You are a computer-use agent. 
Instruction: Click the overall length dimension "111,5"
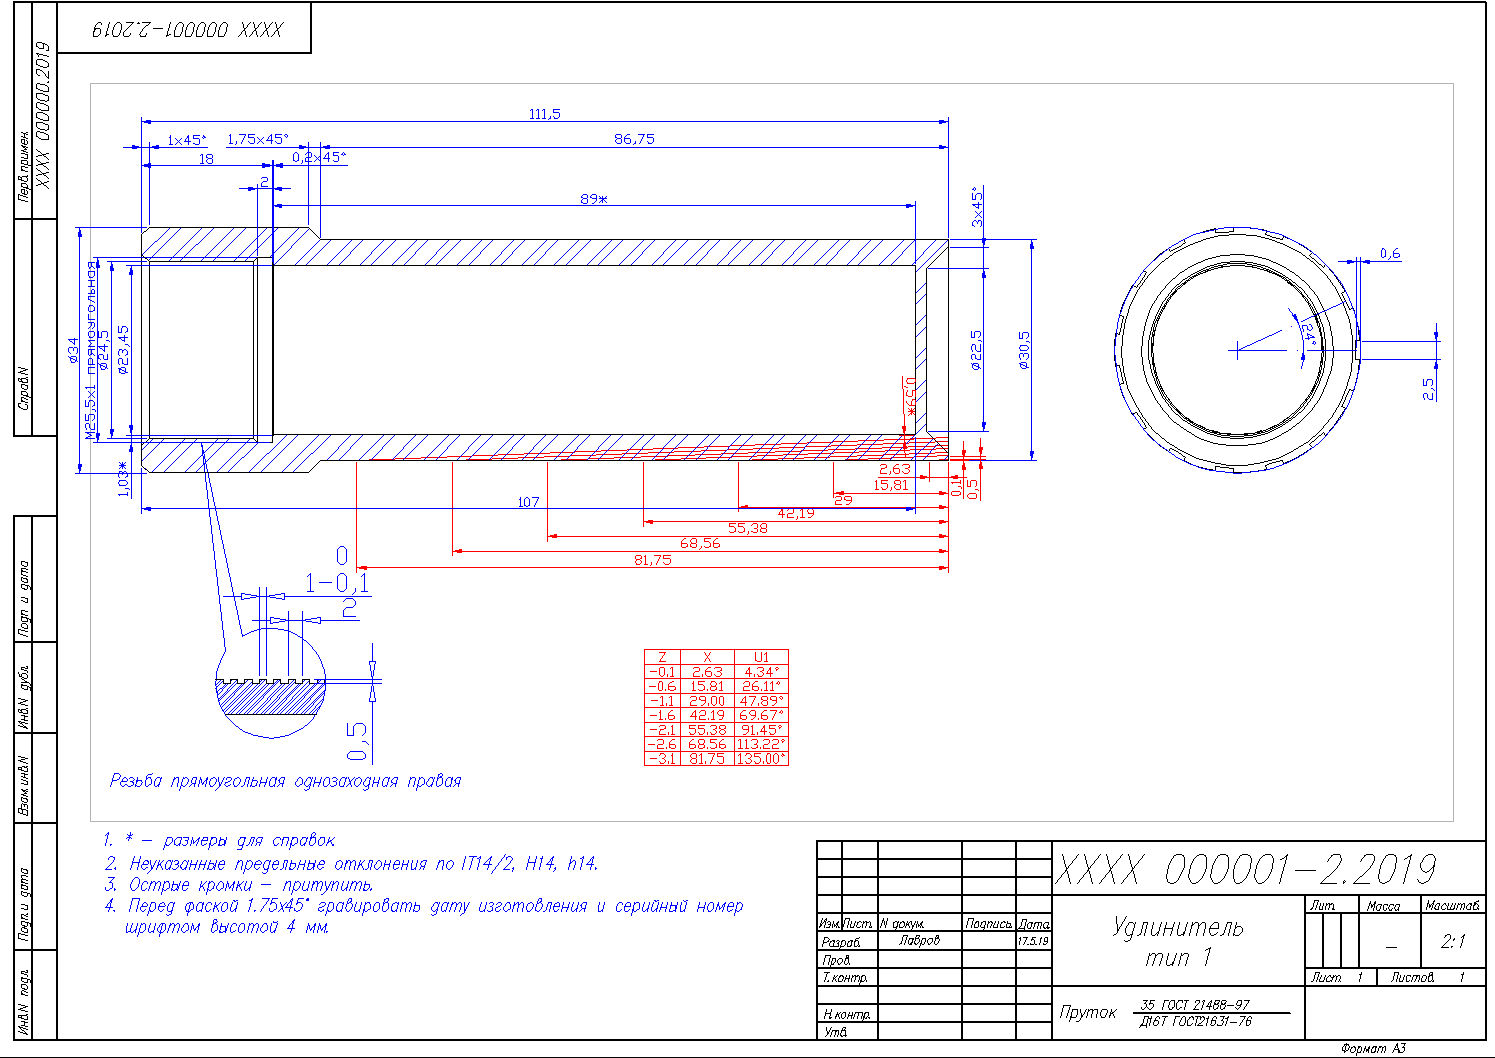[545, 114]
